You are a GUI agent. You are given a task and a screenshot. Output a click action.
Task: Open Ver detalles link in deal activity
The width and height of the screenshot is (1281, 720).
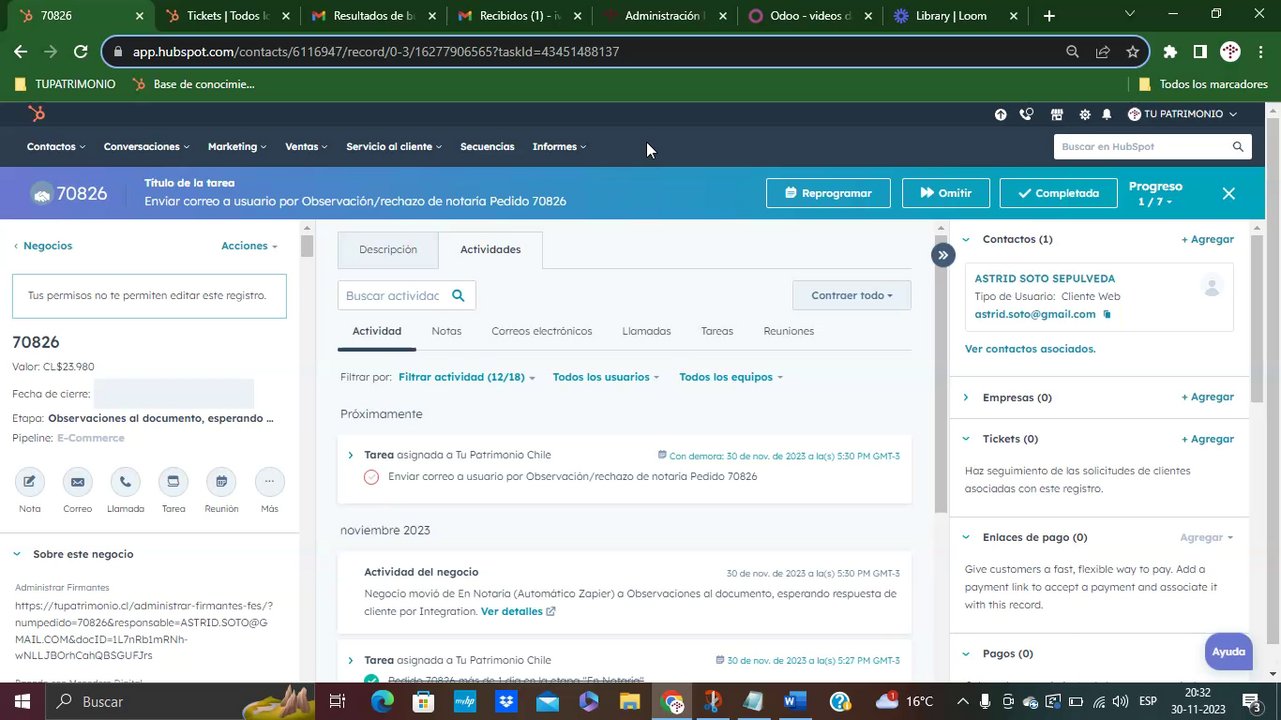pyautogui.click(x=518, y=611)
